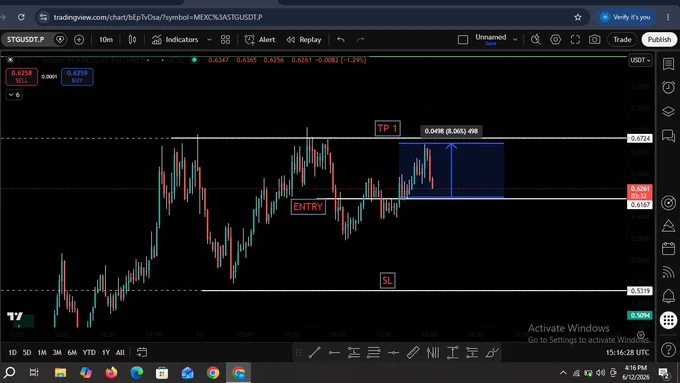Select the horizontal ray tool in favorites bar
The width and height of the screenshot is (680, 383).
(x=334, y=353)
